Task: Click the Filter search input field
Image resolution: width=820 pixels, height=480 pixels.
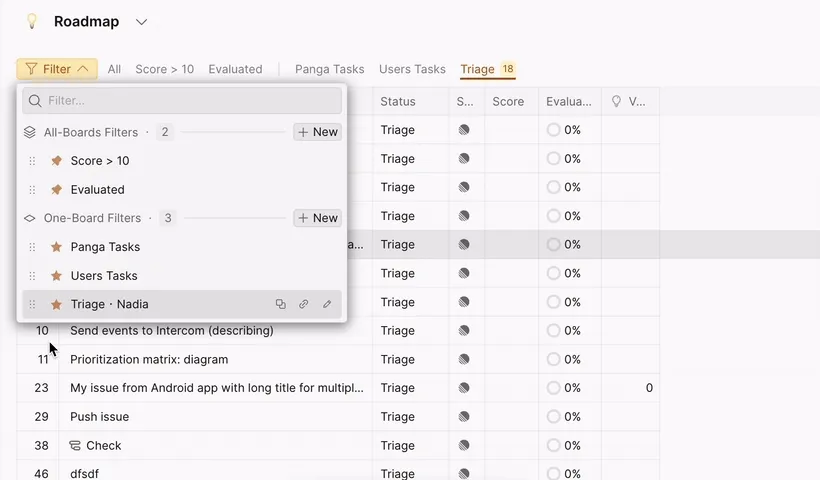Action: tap(190, 101)
